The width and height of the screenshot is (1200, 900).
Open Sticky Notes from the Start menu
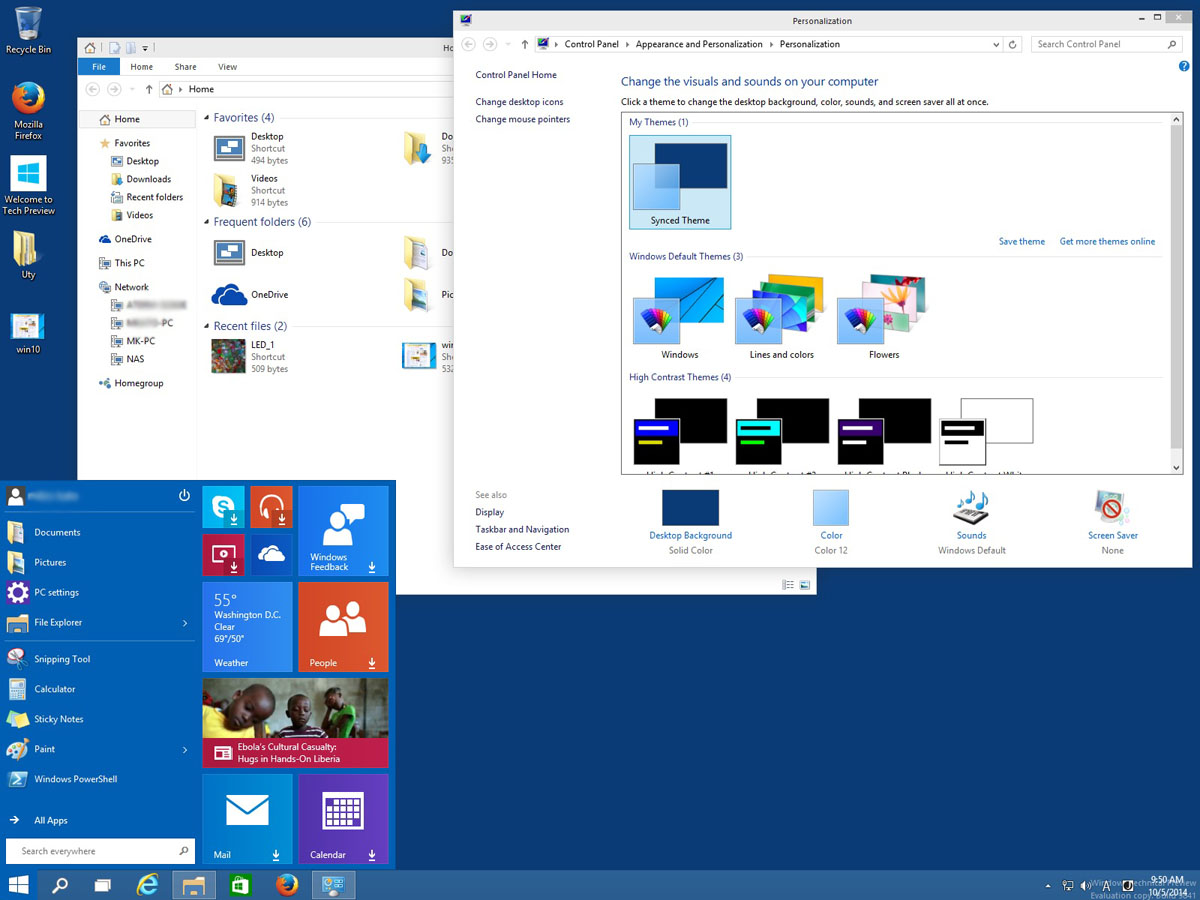point(98,719)
